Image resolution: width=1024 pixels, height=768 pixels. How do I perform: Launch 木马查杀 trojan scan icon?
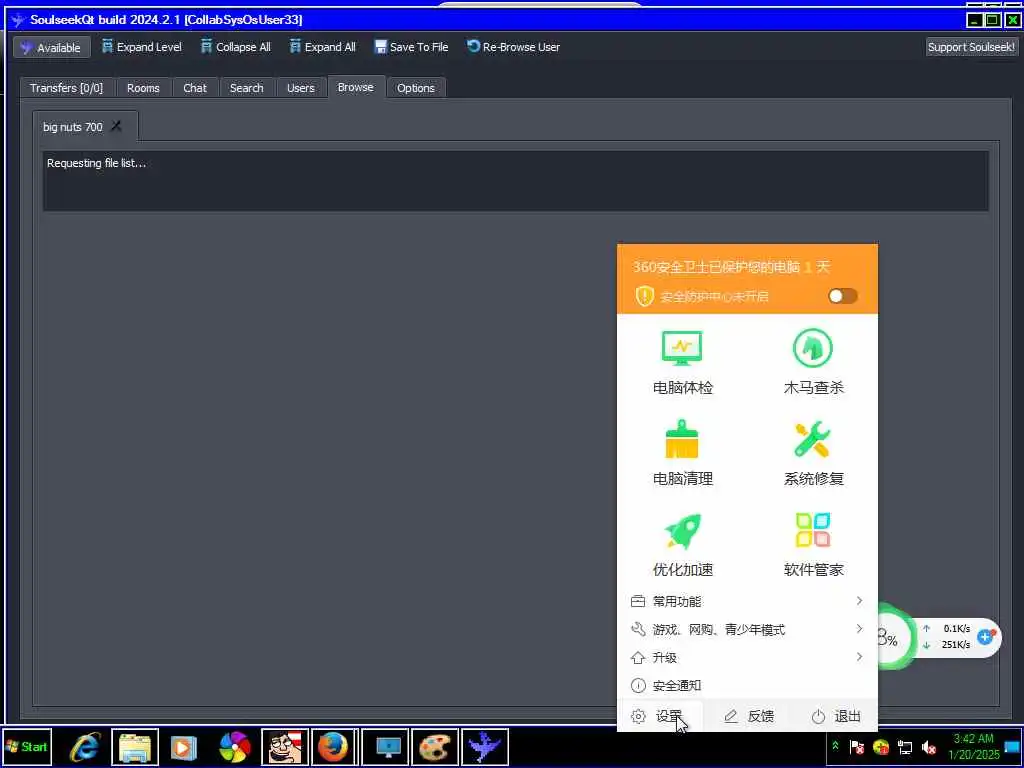pyautogui.click(x=813, y=363)
